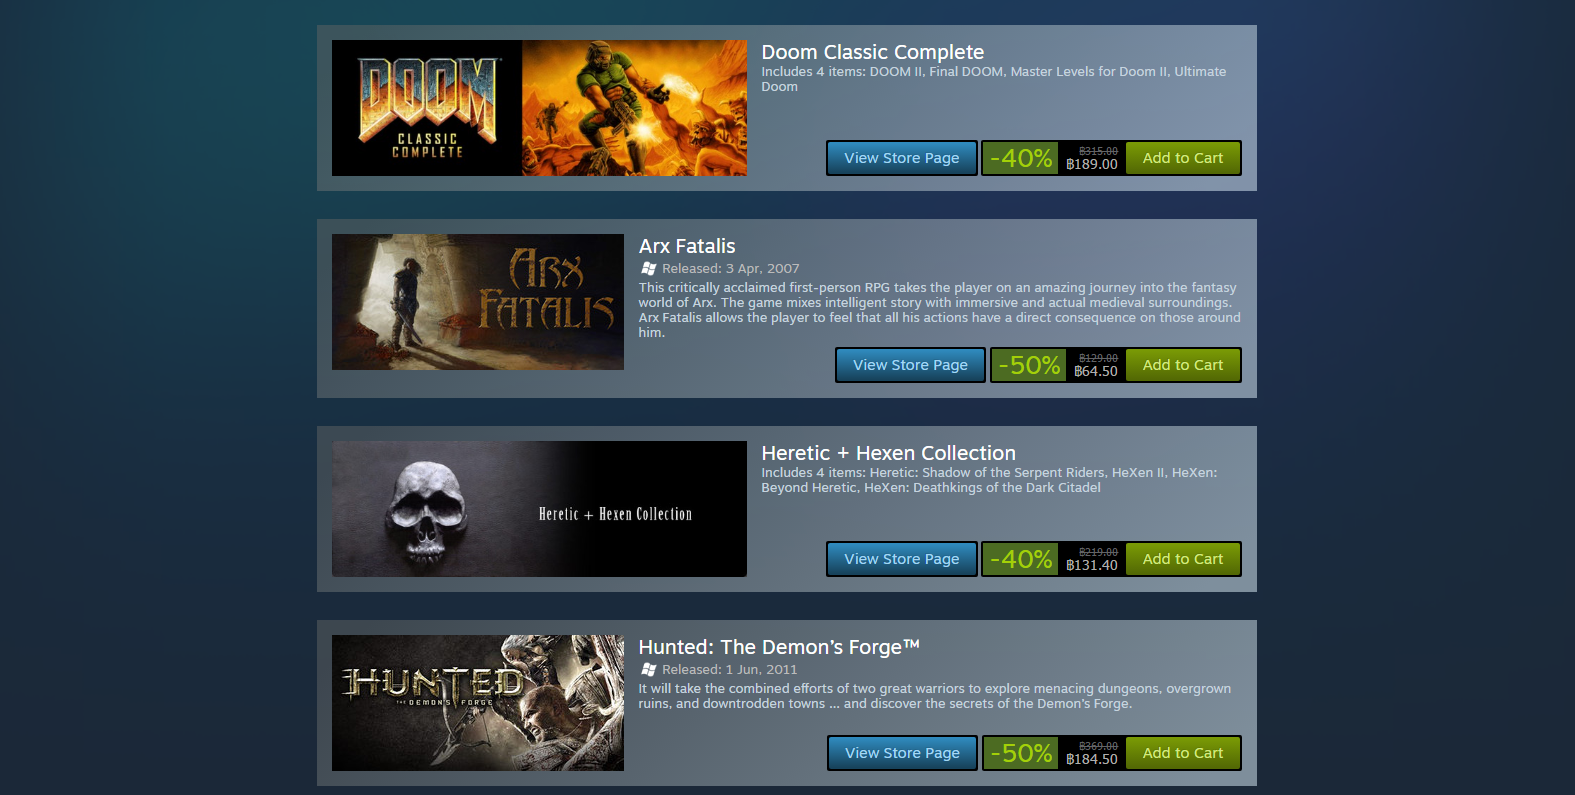Click the Windows icon beside Hunted release date

(649, 670)
